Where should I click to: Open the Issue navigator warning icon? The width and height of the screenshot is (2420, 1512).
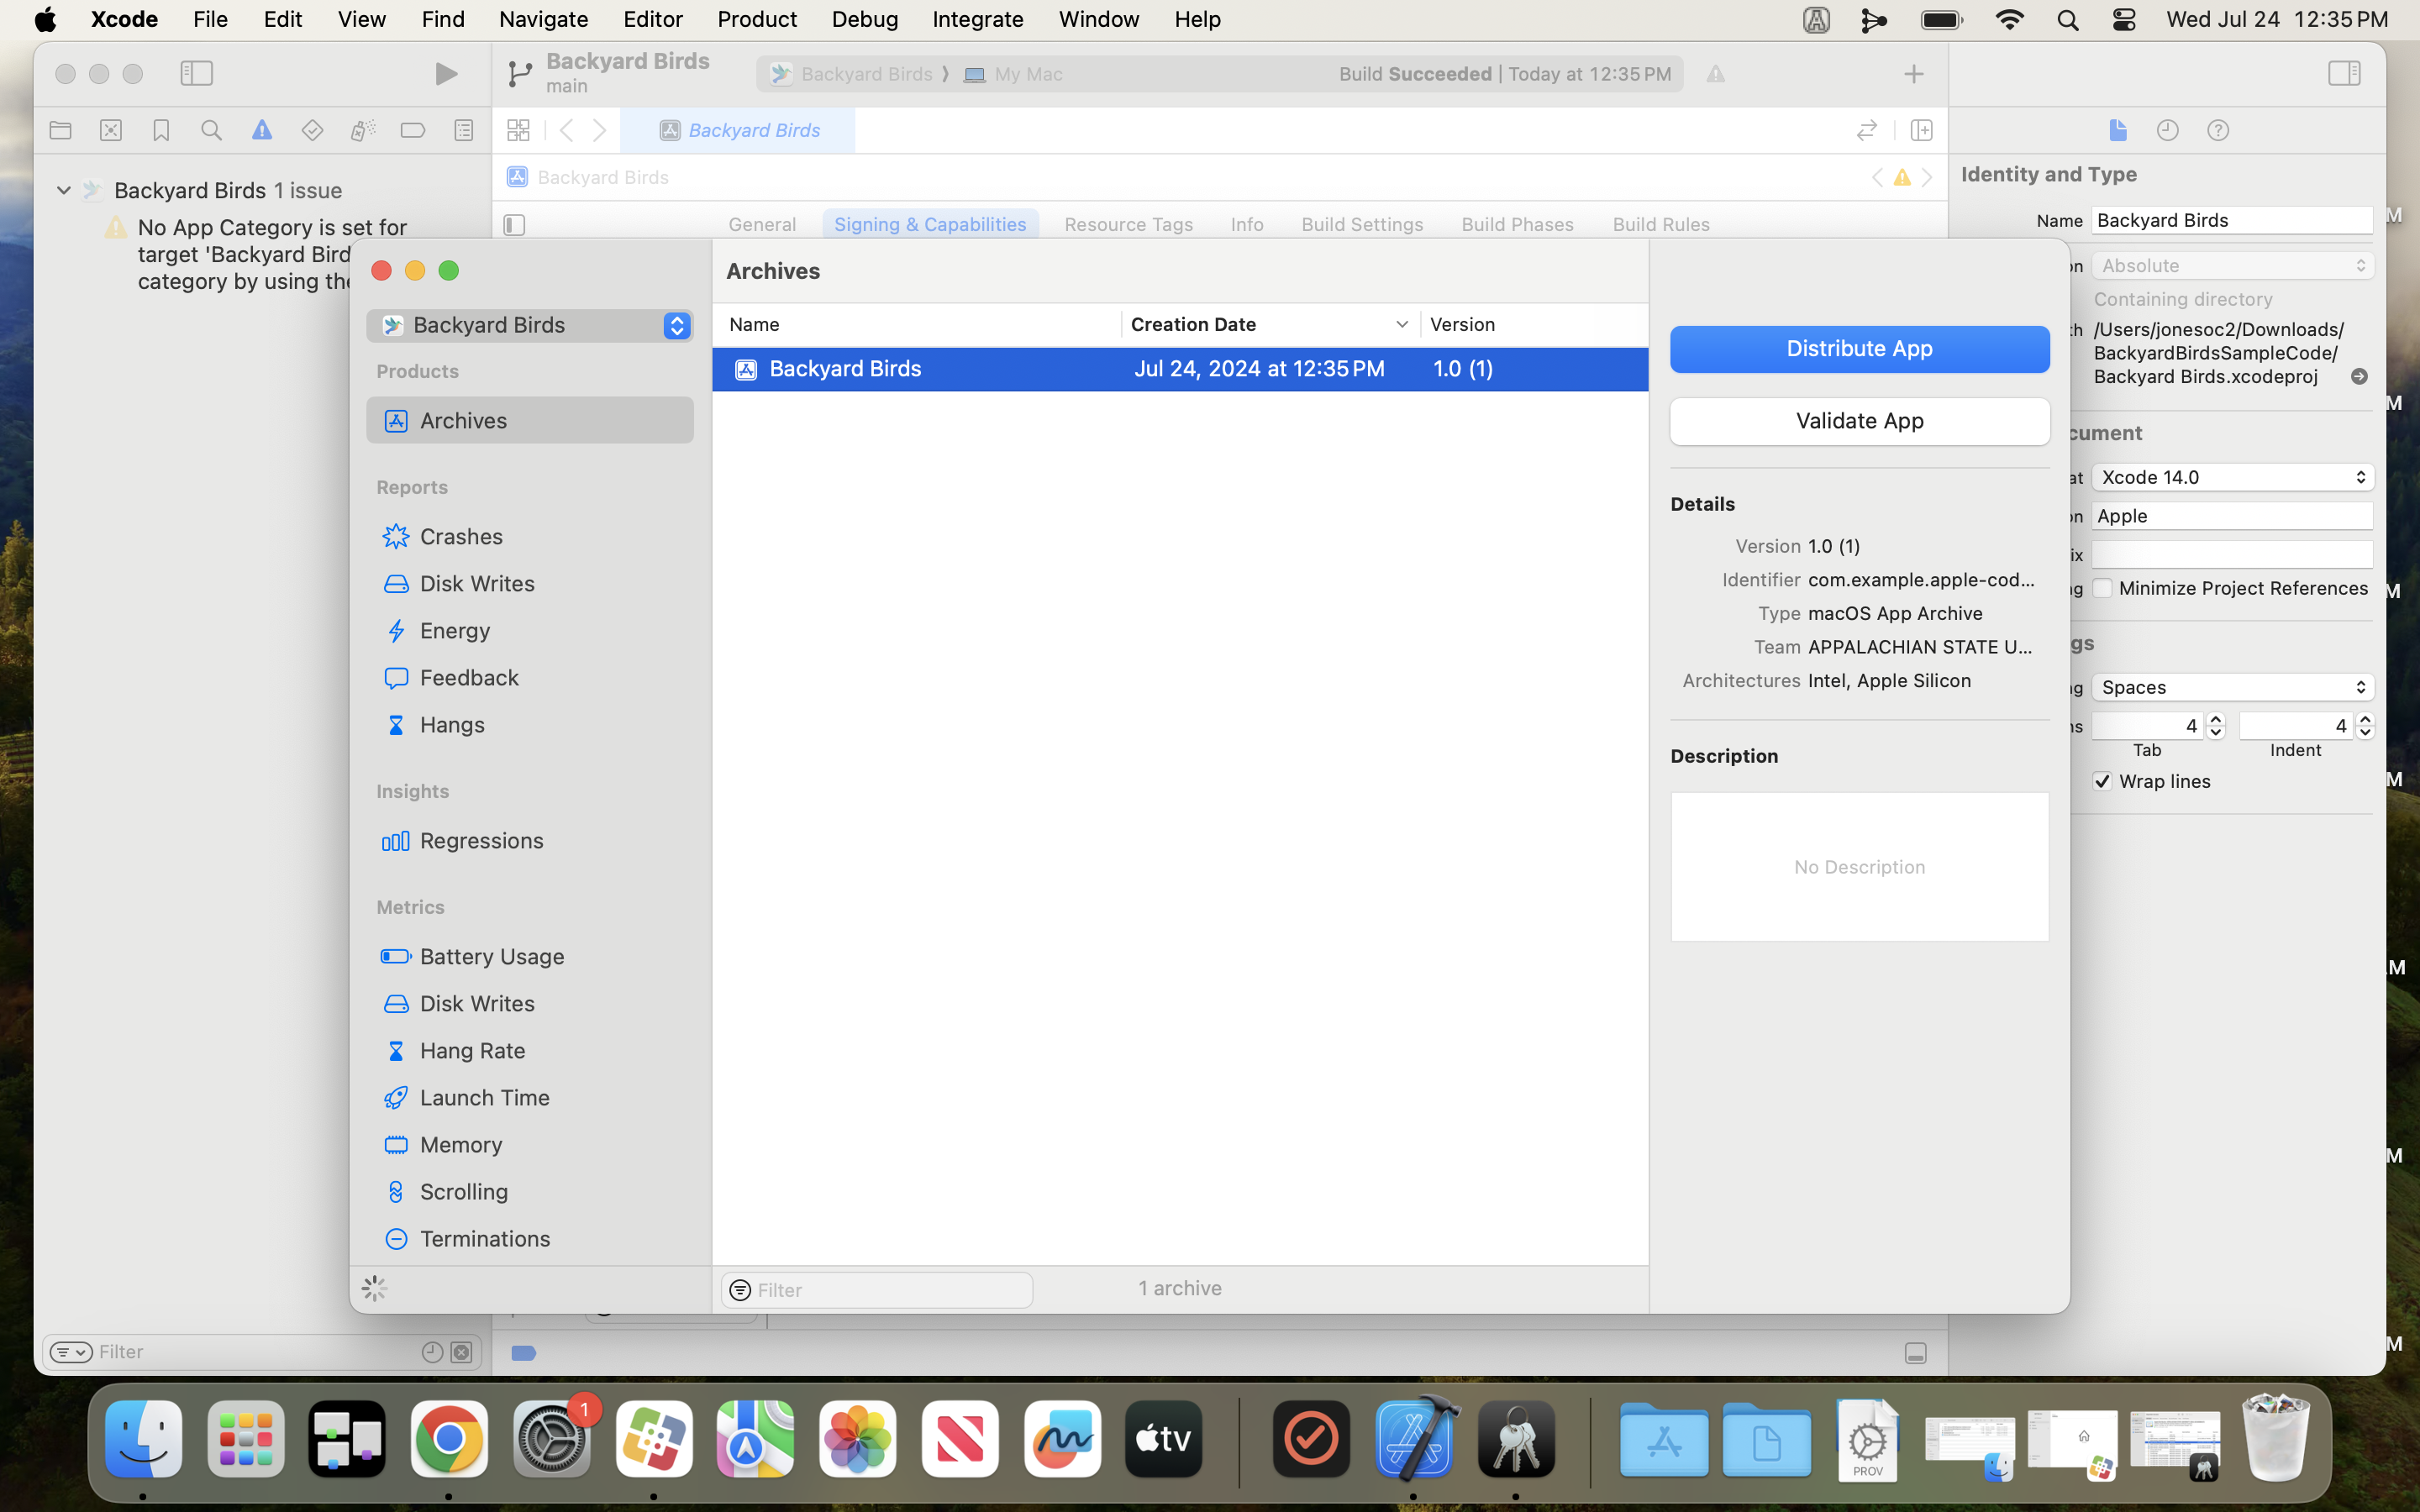[x=262, y=130]
